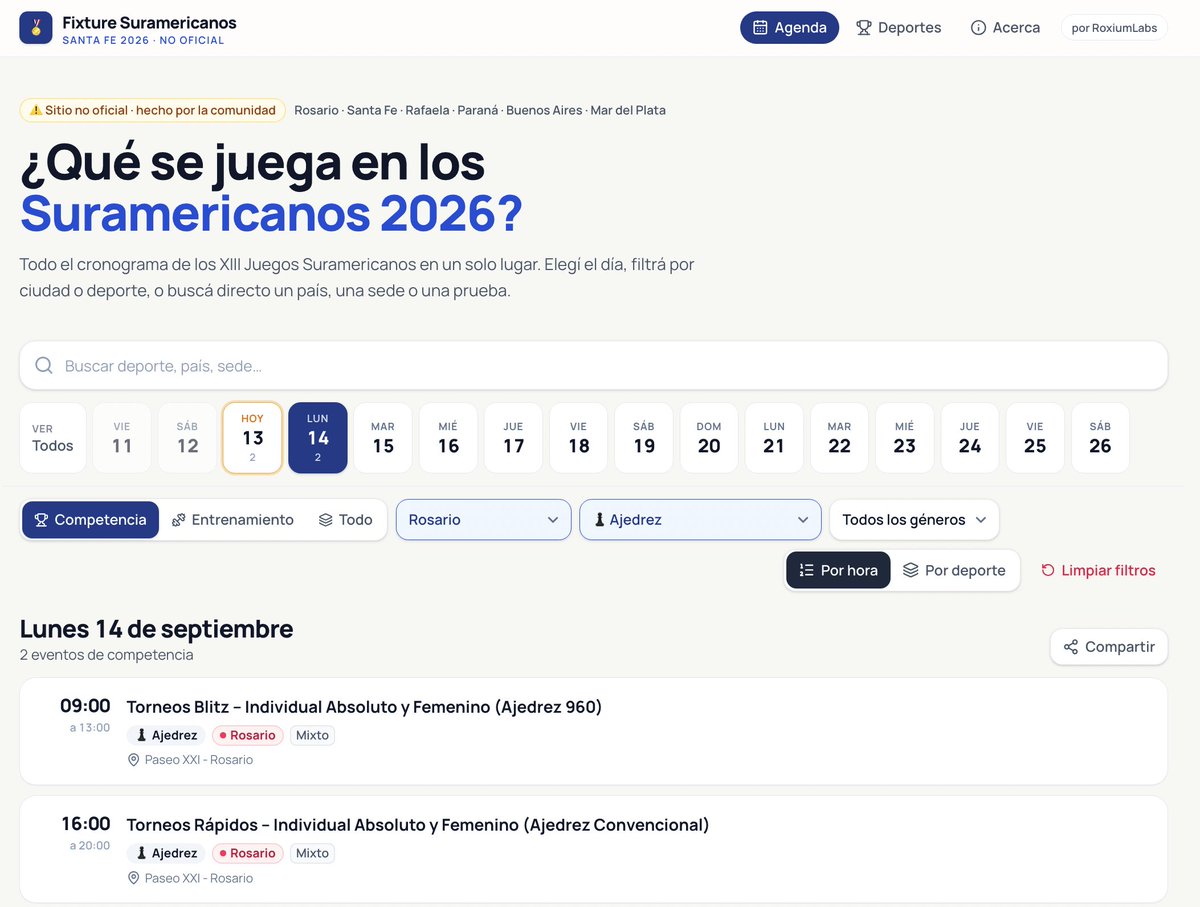Click Rosario tag on the Torneos Blitz event

[247, 735]
